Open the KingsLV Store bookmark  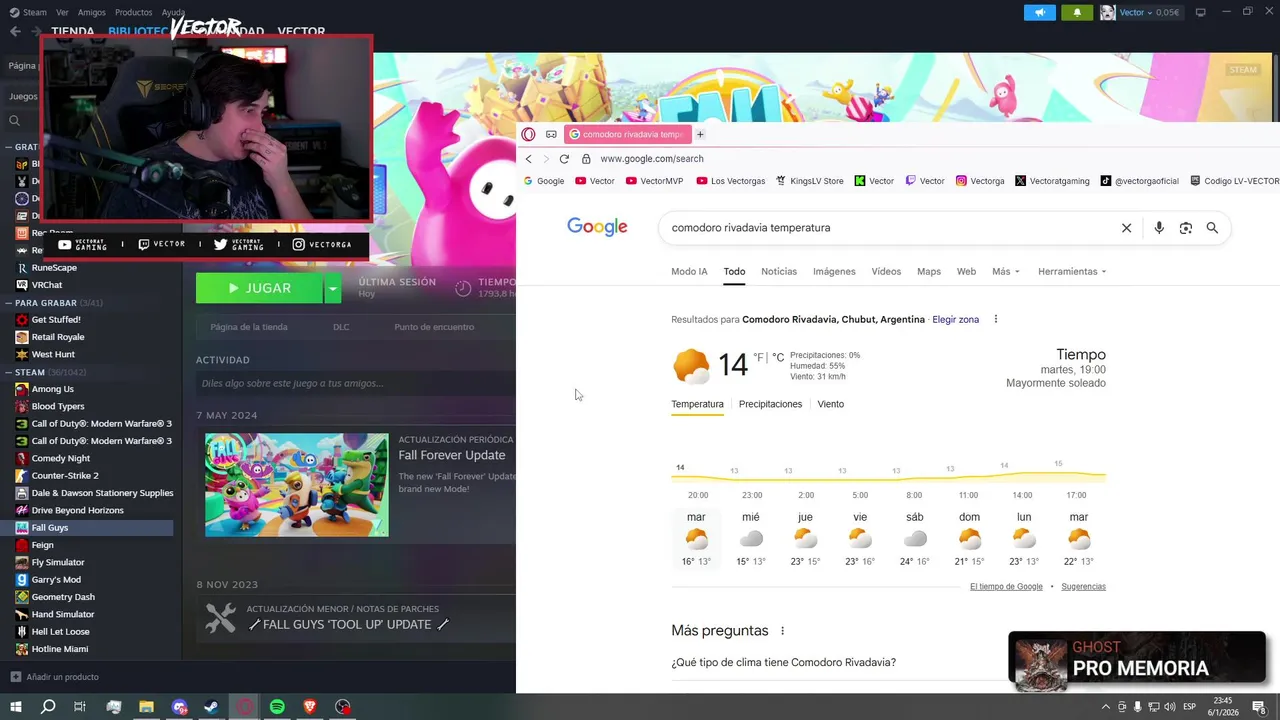click(809, 181)
